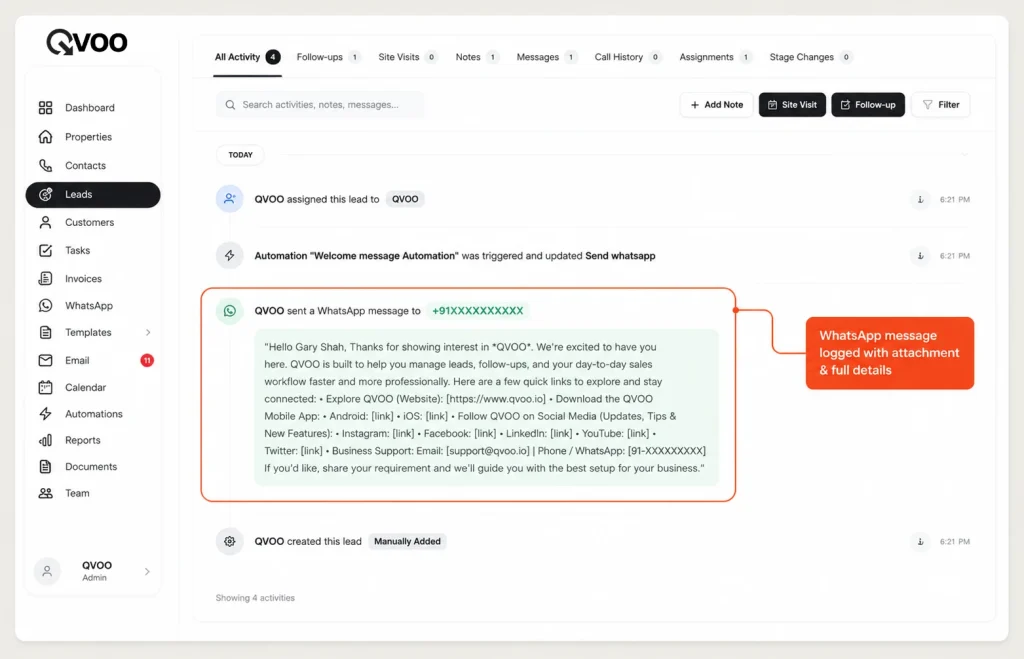Click the +91XXXXXXXXXX phone number
Image resolution: width=1024 pixels, height=659 pixels.
tap(477, 311)
